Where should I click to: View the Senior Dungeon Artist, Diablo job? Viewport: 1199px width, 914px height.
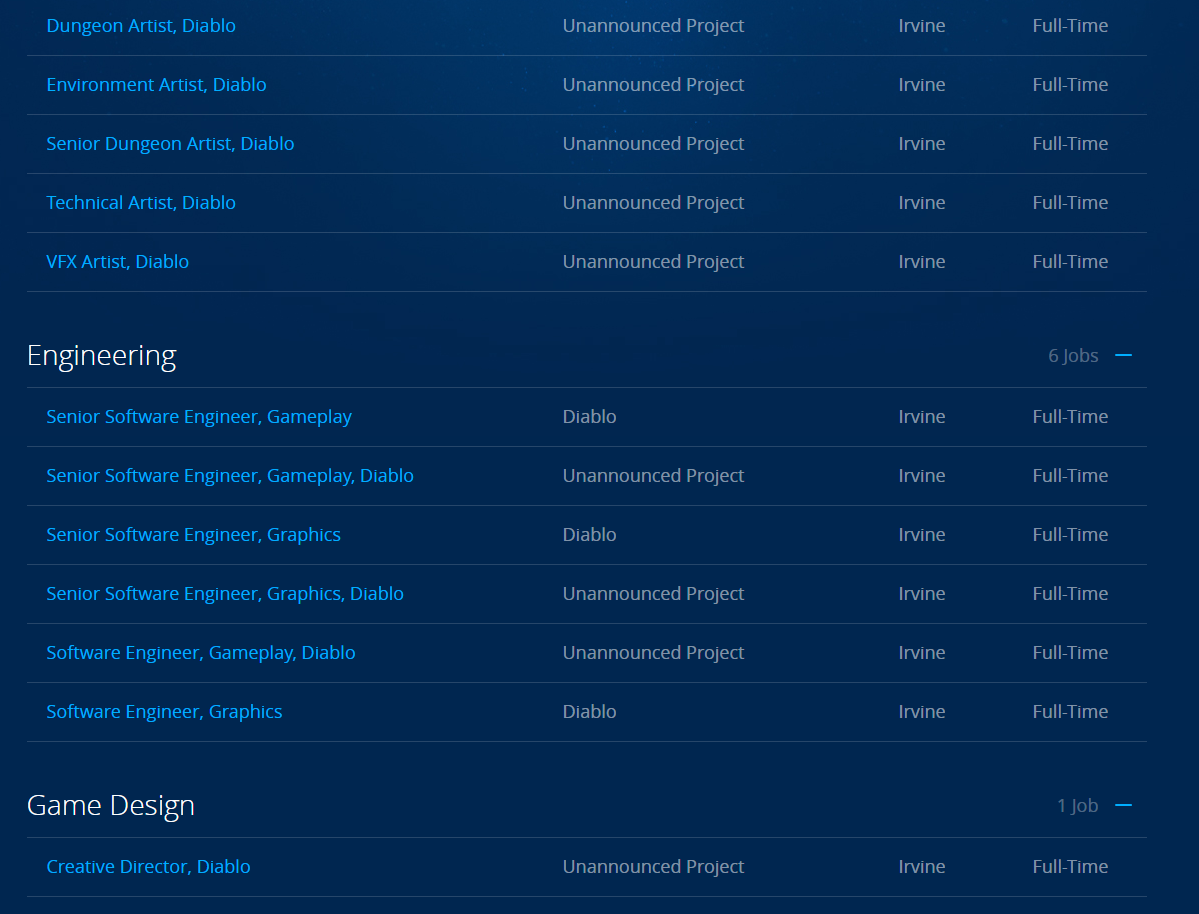click(x=170, y=143)
